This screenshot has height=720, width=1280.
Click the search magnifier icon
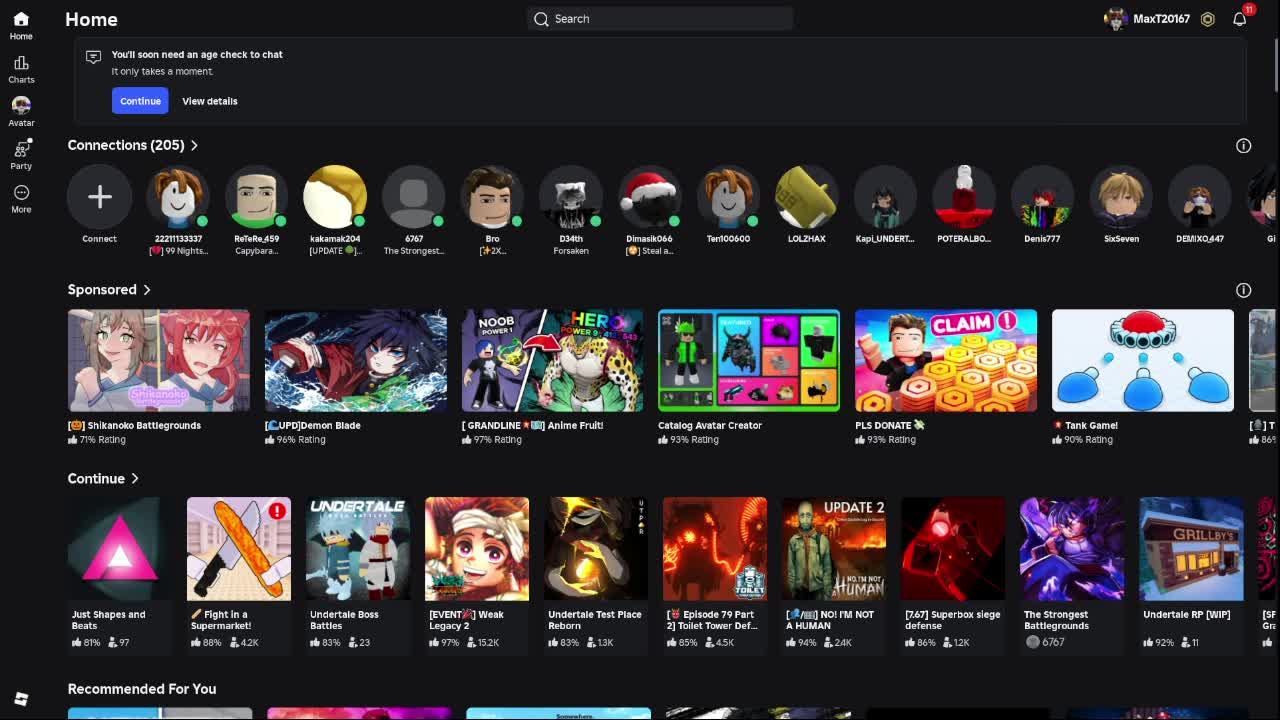541,19
